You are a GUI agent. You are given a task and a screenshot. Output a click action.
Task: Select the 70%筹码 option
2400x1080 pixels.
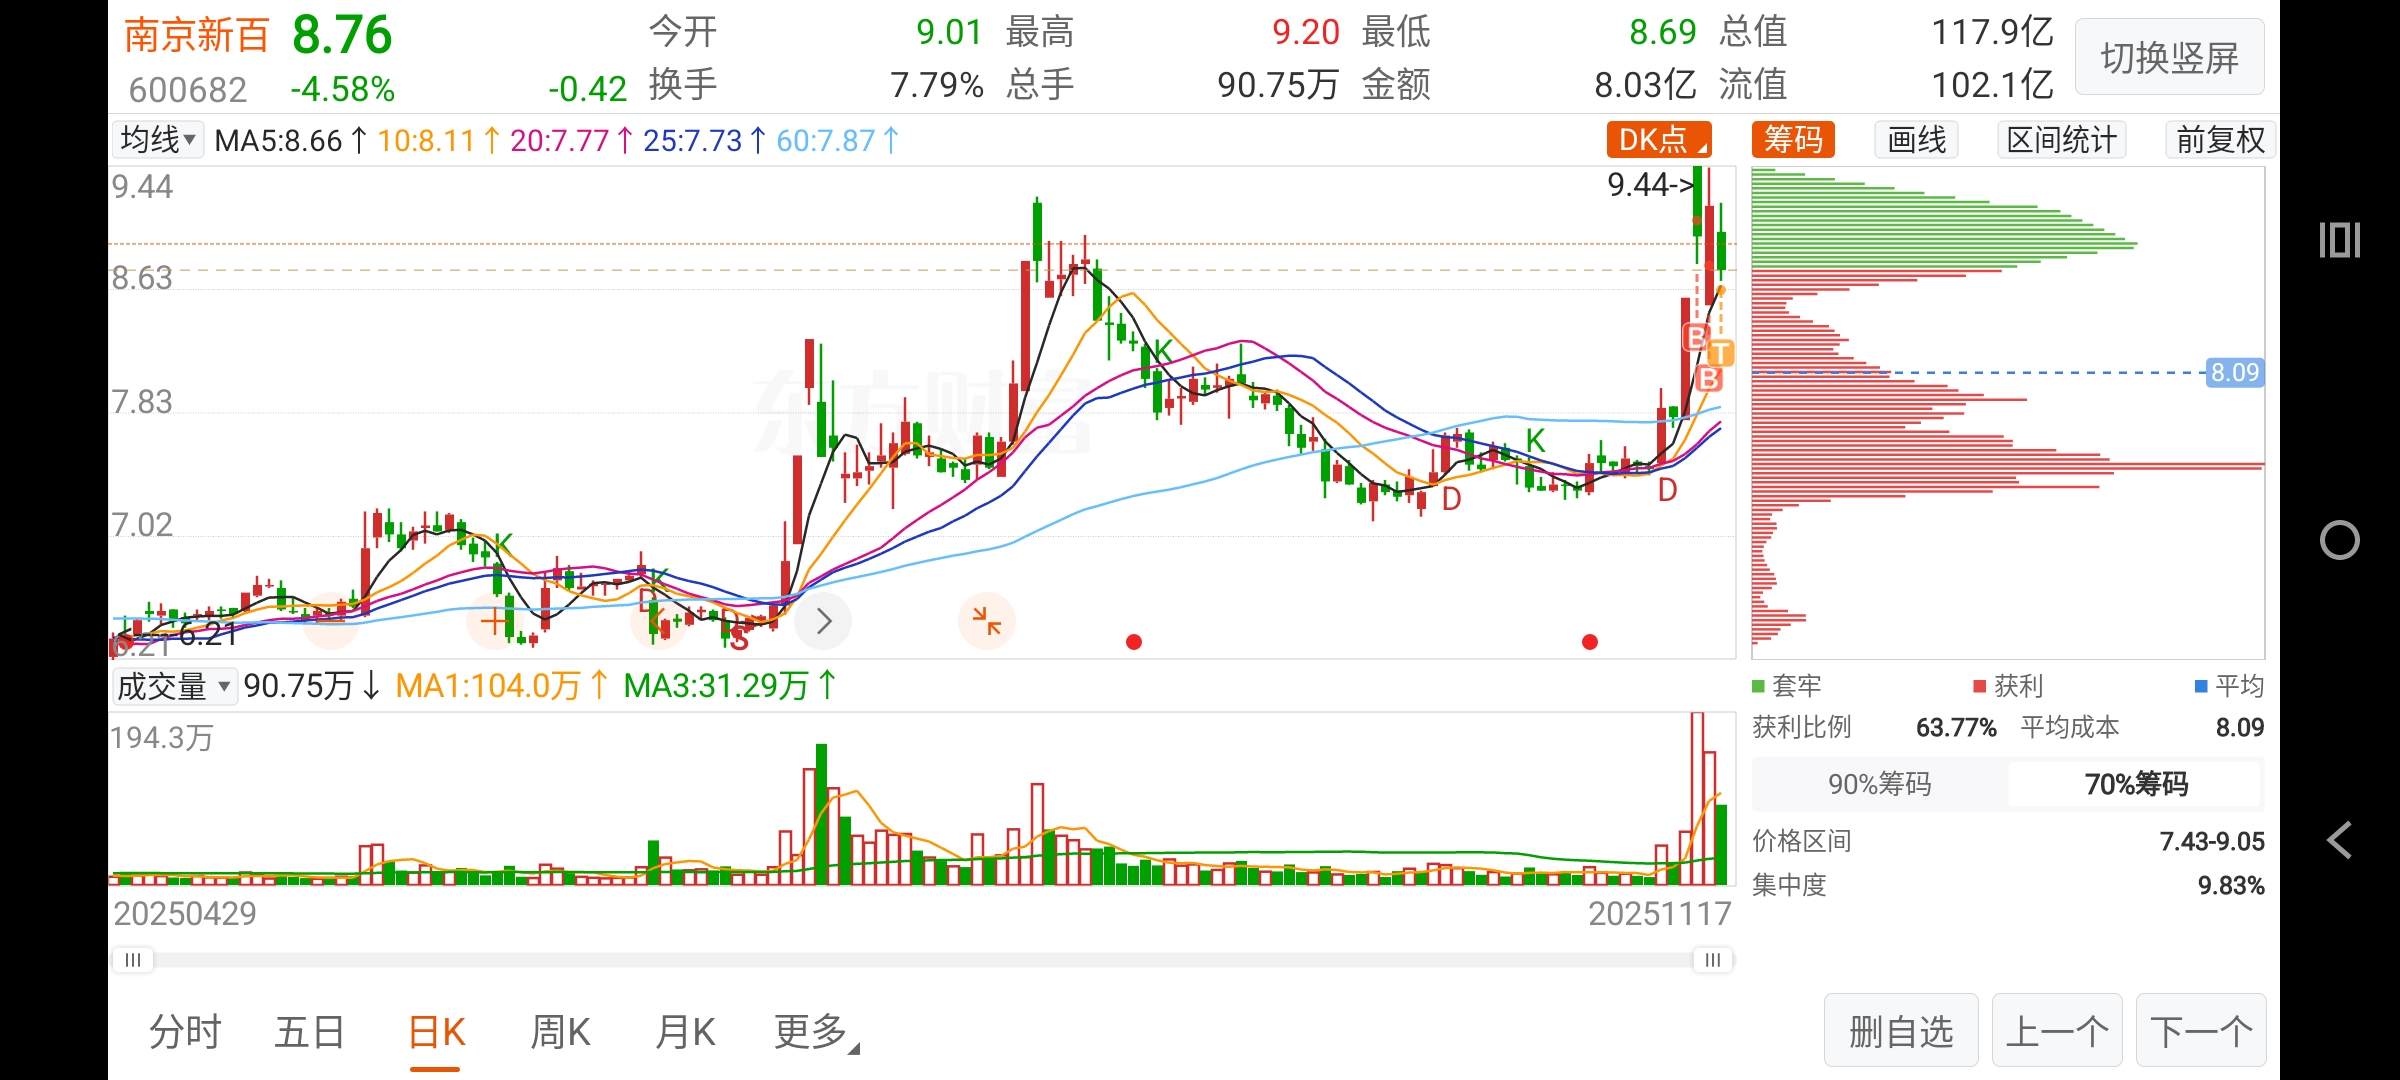point(2135,784)
